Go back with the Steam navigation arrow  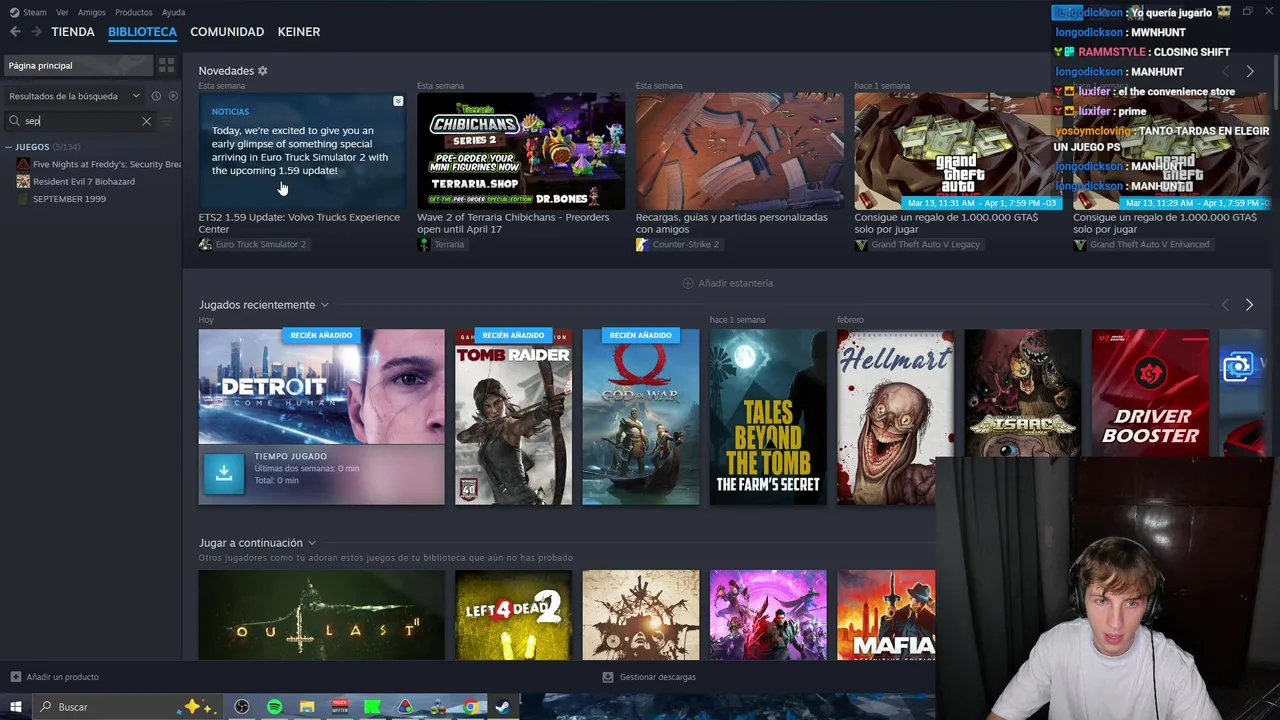(15, 32)
